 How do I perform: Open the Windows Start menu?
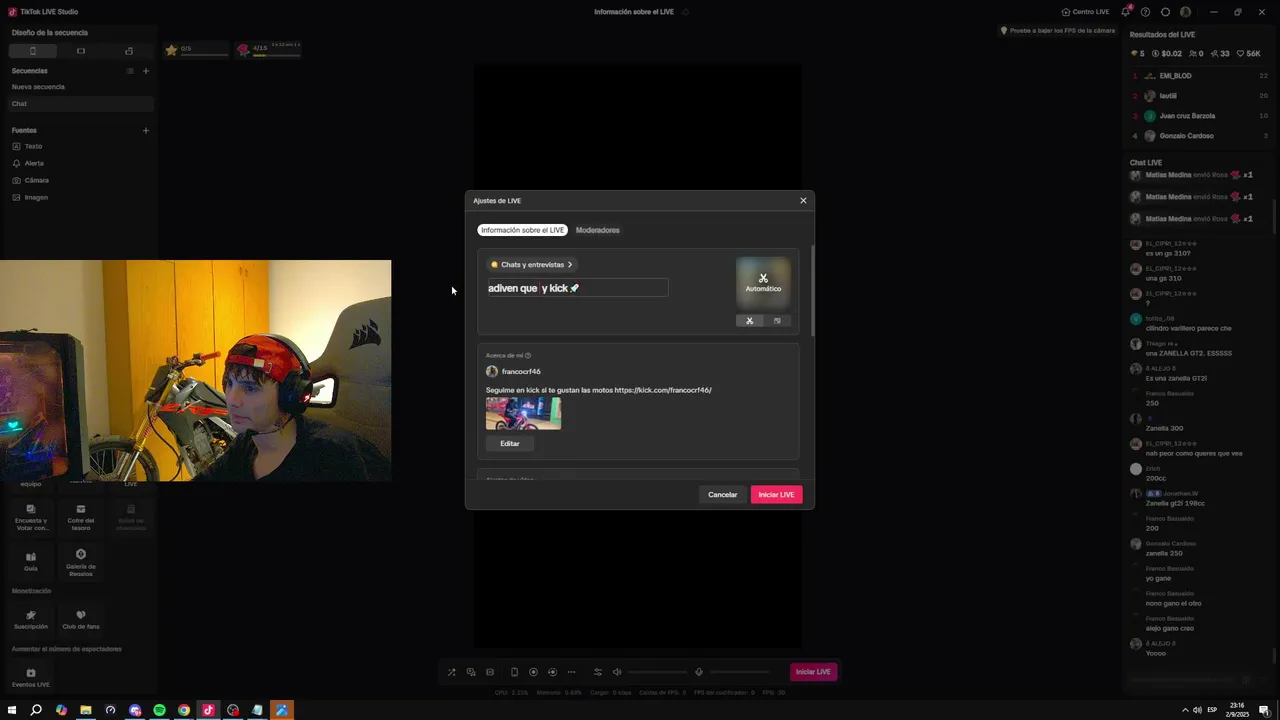coord(12,710)
